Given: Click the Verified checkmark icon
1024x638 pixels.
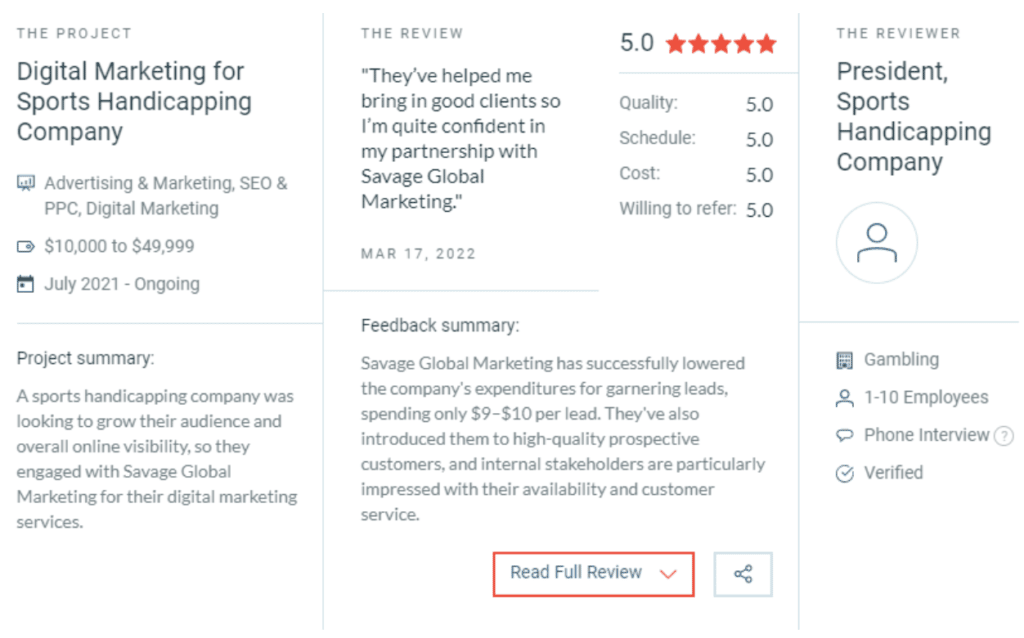Looking at the screenshot, I should coord(844,473).
